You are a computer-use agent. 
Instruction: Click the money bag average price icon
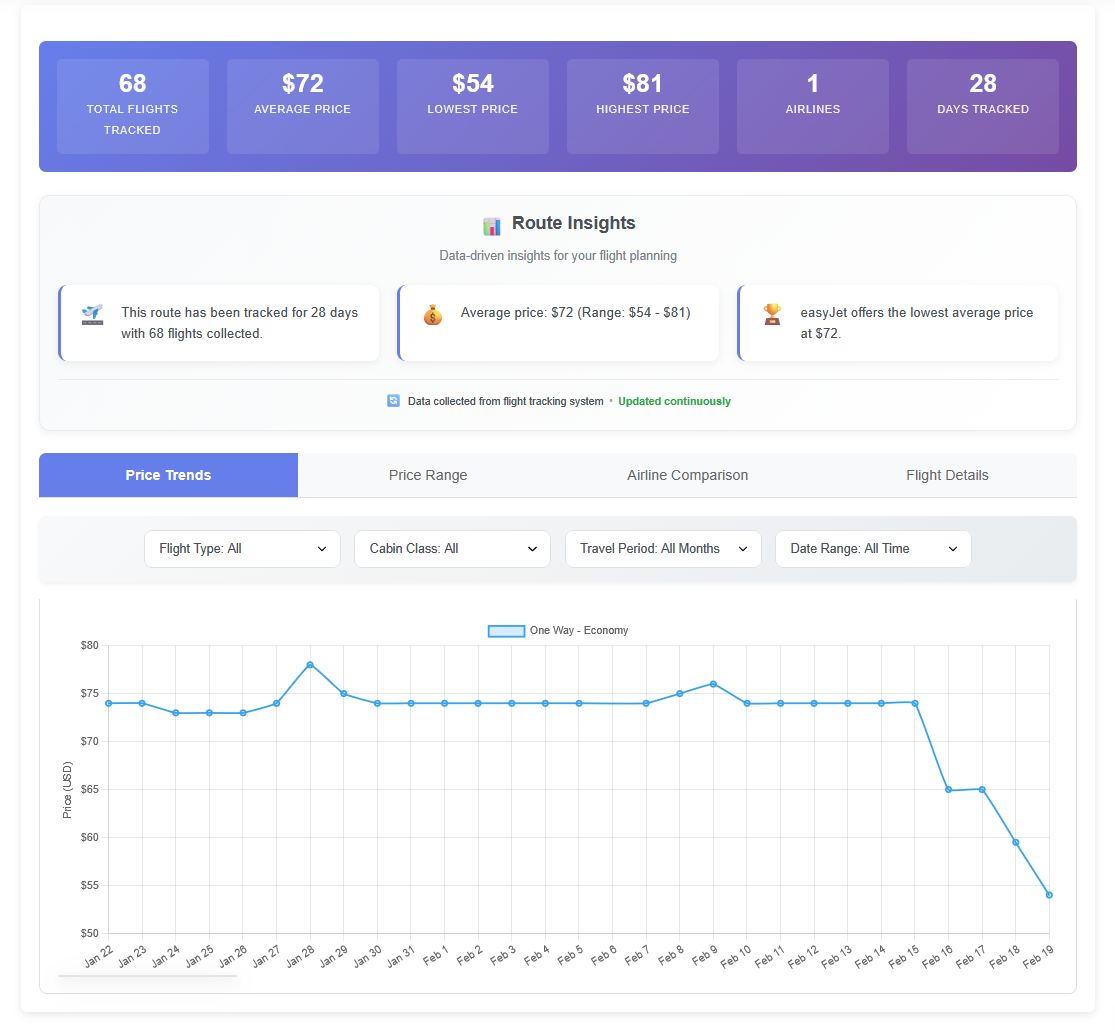(432, 315)
